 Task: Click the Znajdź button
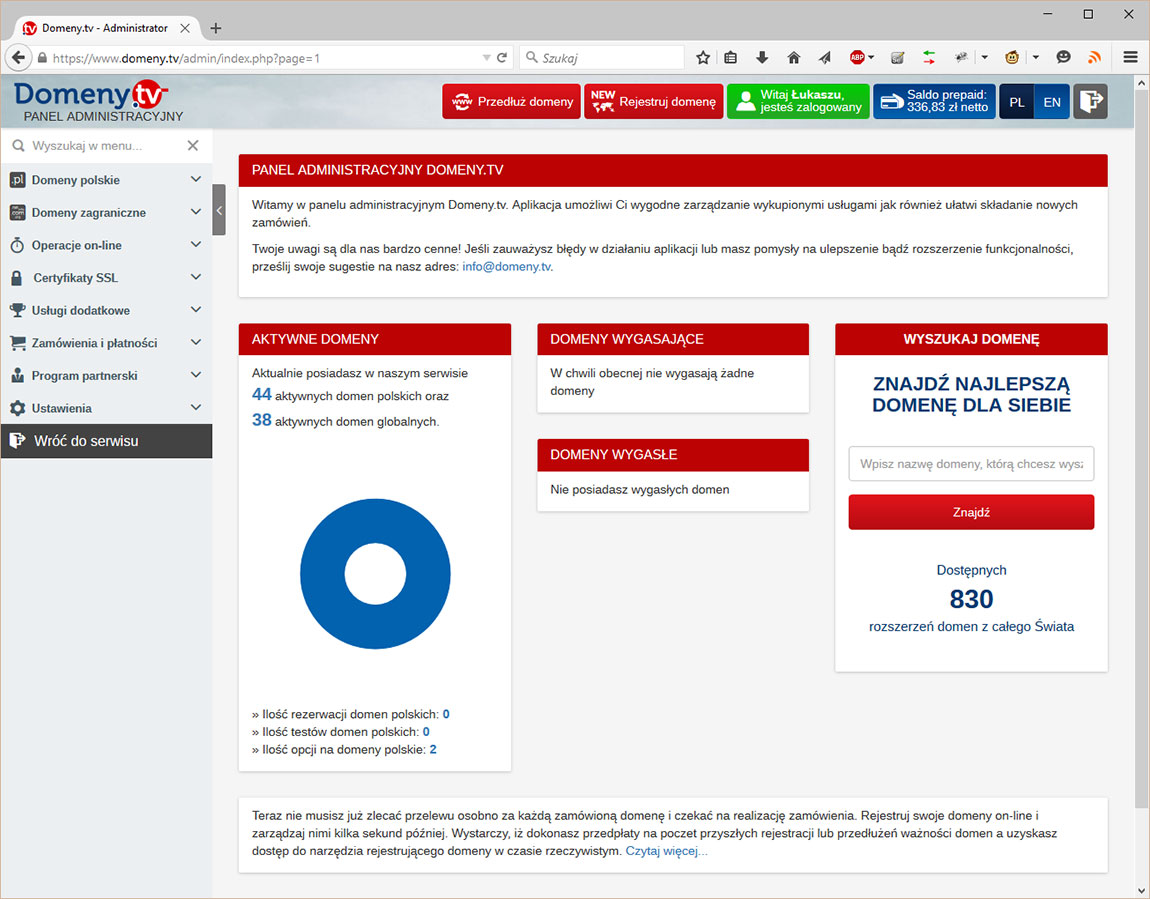click(x=971, y=512)
